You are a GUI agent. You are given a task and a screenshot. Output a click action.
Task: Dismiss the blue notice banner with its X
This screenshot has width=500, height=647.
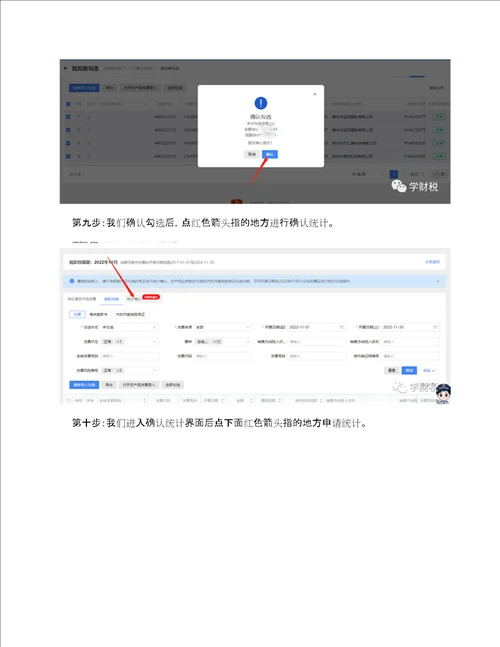[438, 281]
